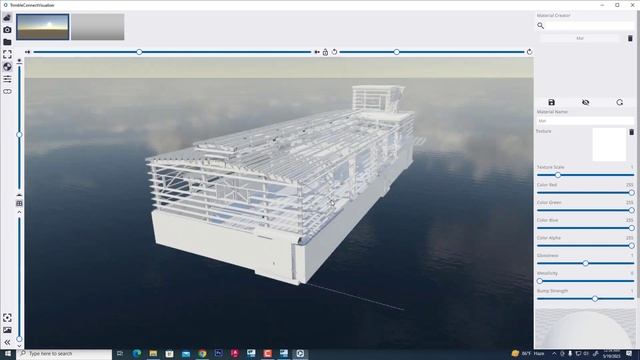Open the settings sliders icon in sidebar
Screen dimensions: 640x360
tap(7, 79)
